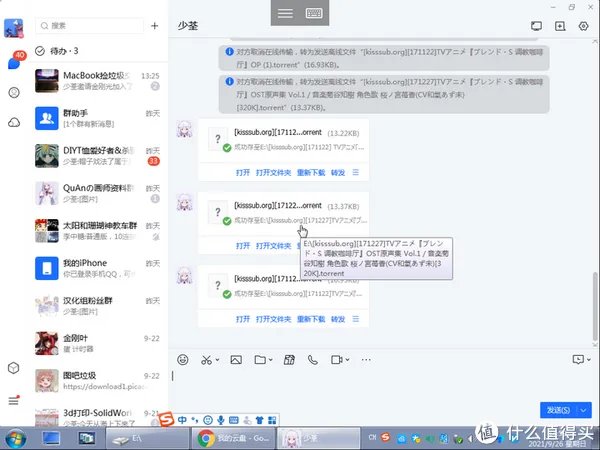Click the 少荃 taskbar window button
The height and width of the screenshot is (450, 600).
(x=318, y=438)
